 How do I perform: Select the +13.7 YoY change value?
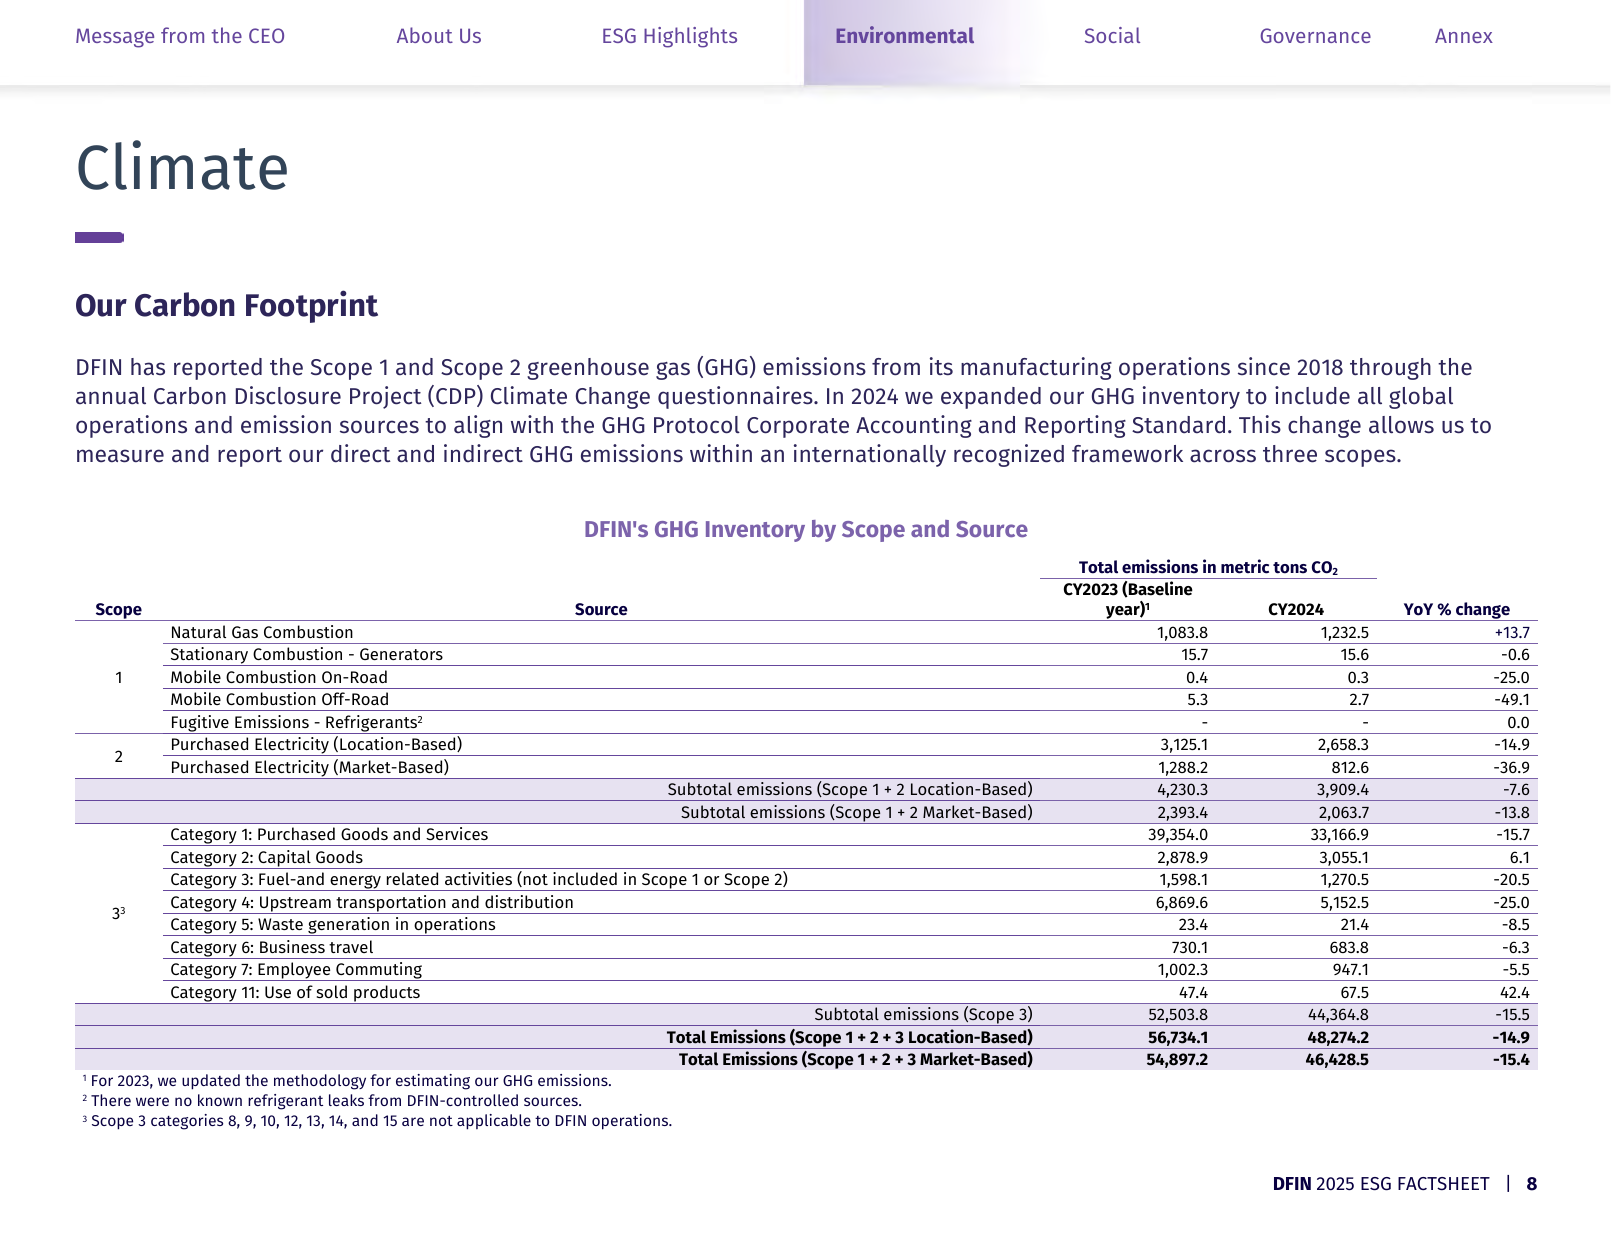coord(1512,633)
